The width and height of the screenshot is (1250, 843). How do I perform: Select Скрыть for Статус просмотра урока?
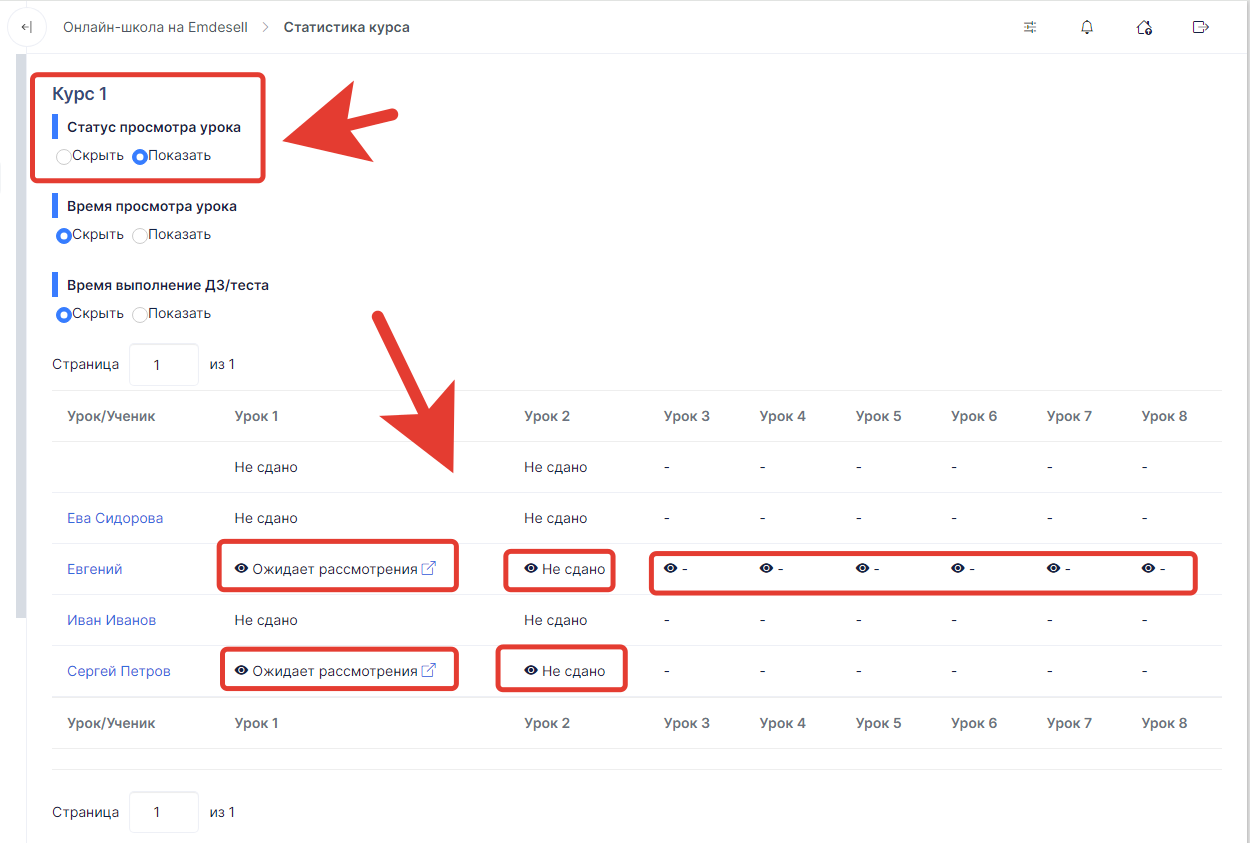click(x=64, y=156)
